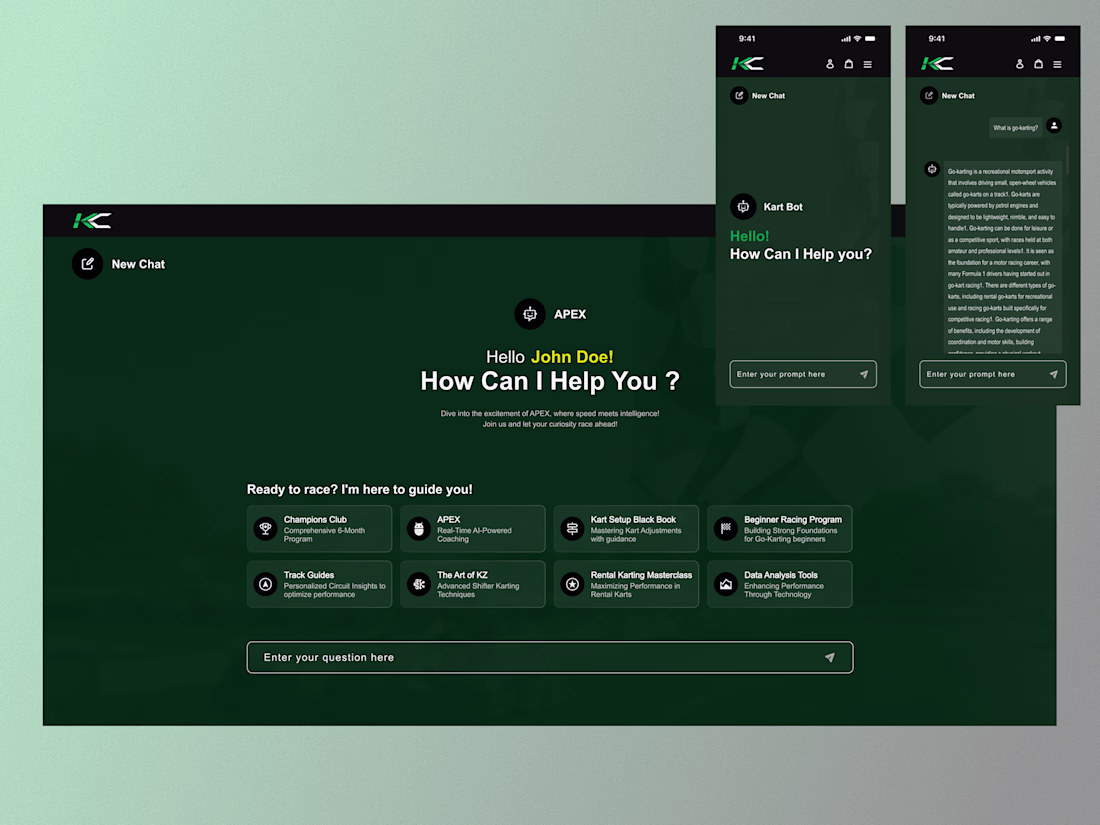Screen dimensions: 1100x825
Task: Choose the Data Analysis Tools card
Action: 780,584
